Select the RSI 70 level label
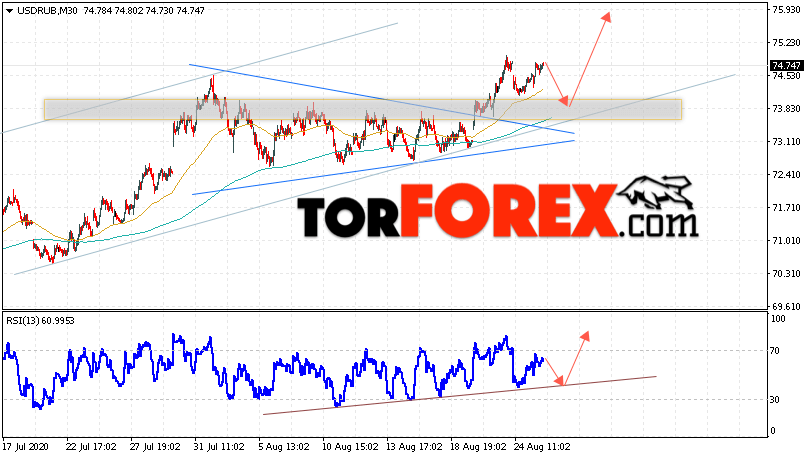 pyautogui.click(x=777, y=351)
